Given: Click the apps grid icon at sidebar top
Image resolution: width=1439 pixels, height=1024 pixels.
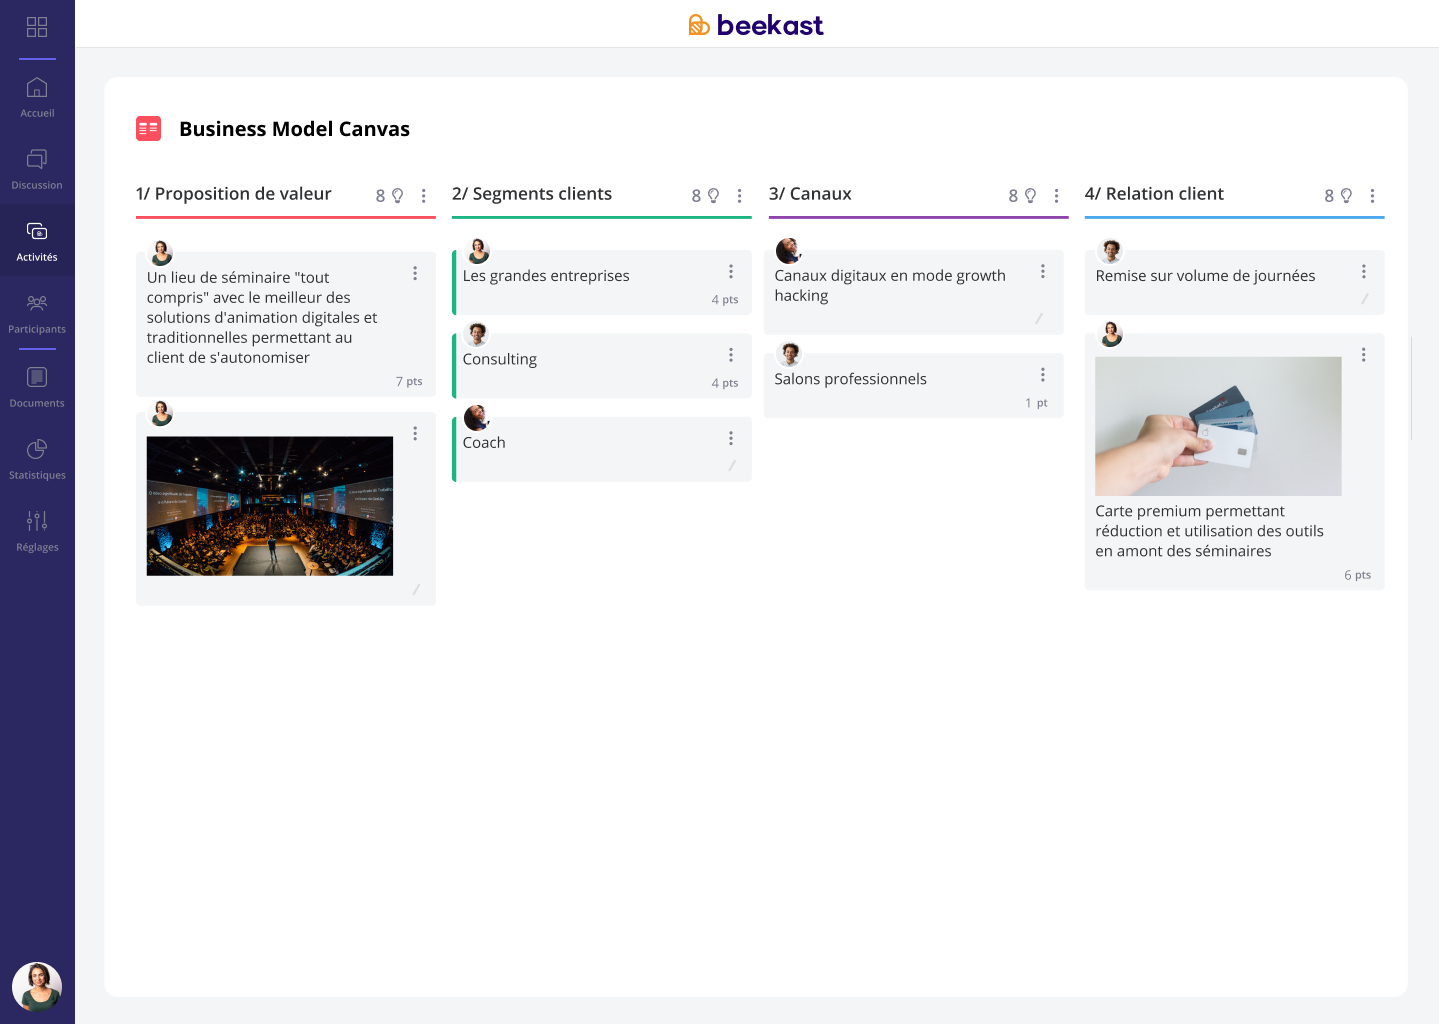Looking at the screenshot, I should point(36,27).
